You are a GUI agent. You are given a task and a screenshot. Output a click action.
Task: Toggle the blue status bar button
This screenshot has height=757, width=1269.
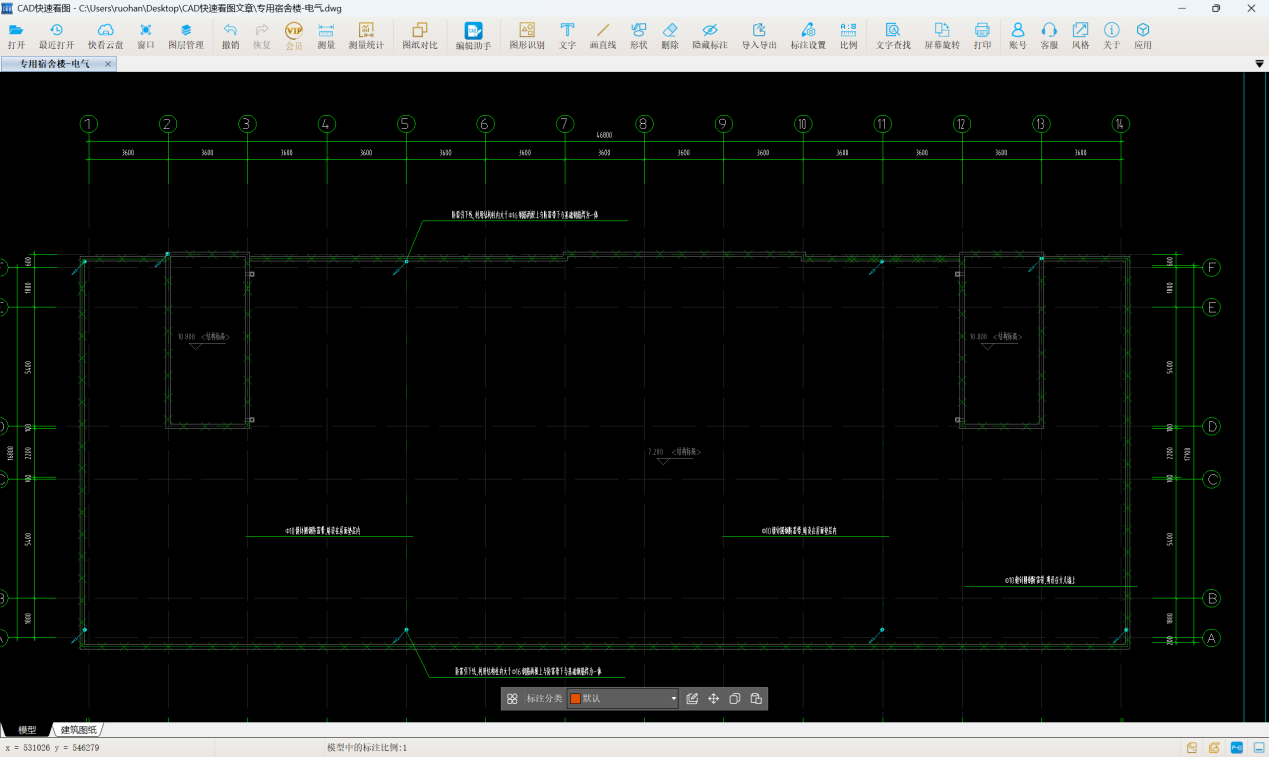[1237, 748]
